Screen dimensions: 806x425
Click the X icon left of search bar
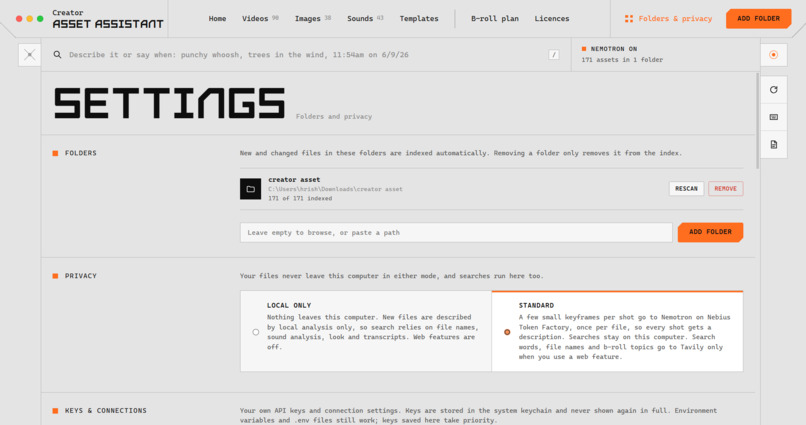tap(29, 54)
